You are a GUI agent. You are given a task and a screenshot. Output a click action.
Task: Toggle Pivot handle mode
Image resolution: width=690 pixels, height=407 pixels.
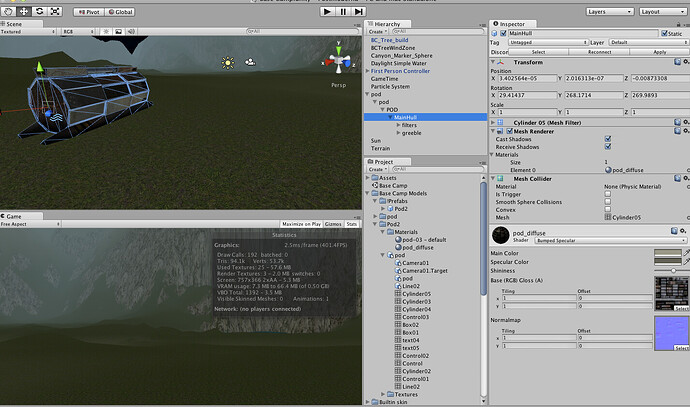click(x=89, y=12)
